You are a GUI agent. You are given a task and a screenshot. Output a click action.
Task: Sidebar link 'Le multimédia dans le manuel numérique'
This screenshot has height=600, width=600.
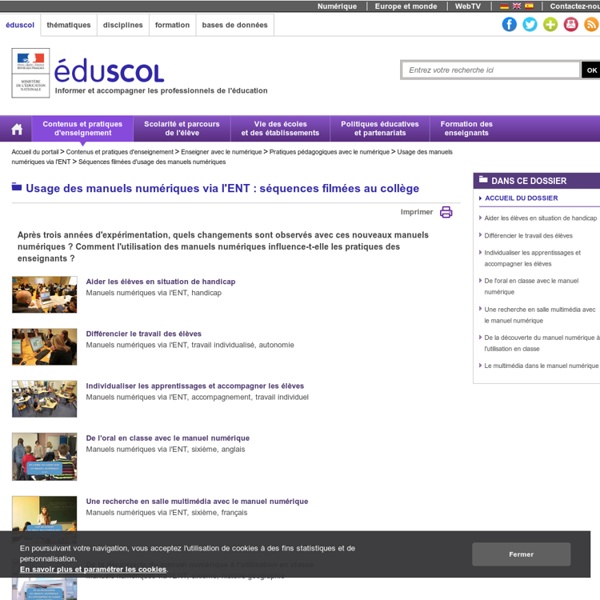click(541, 366)
